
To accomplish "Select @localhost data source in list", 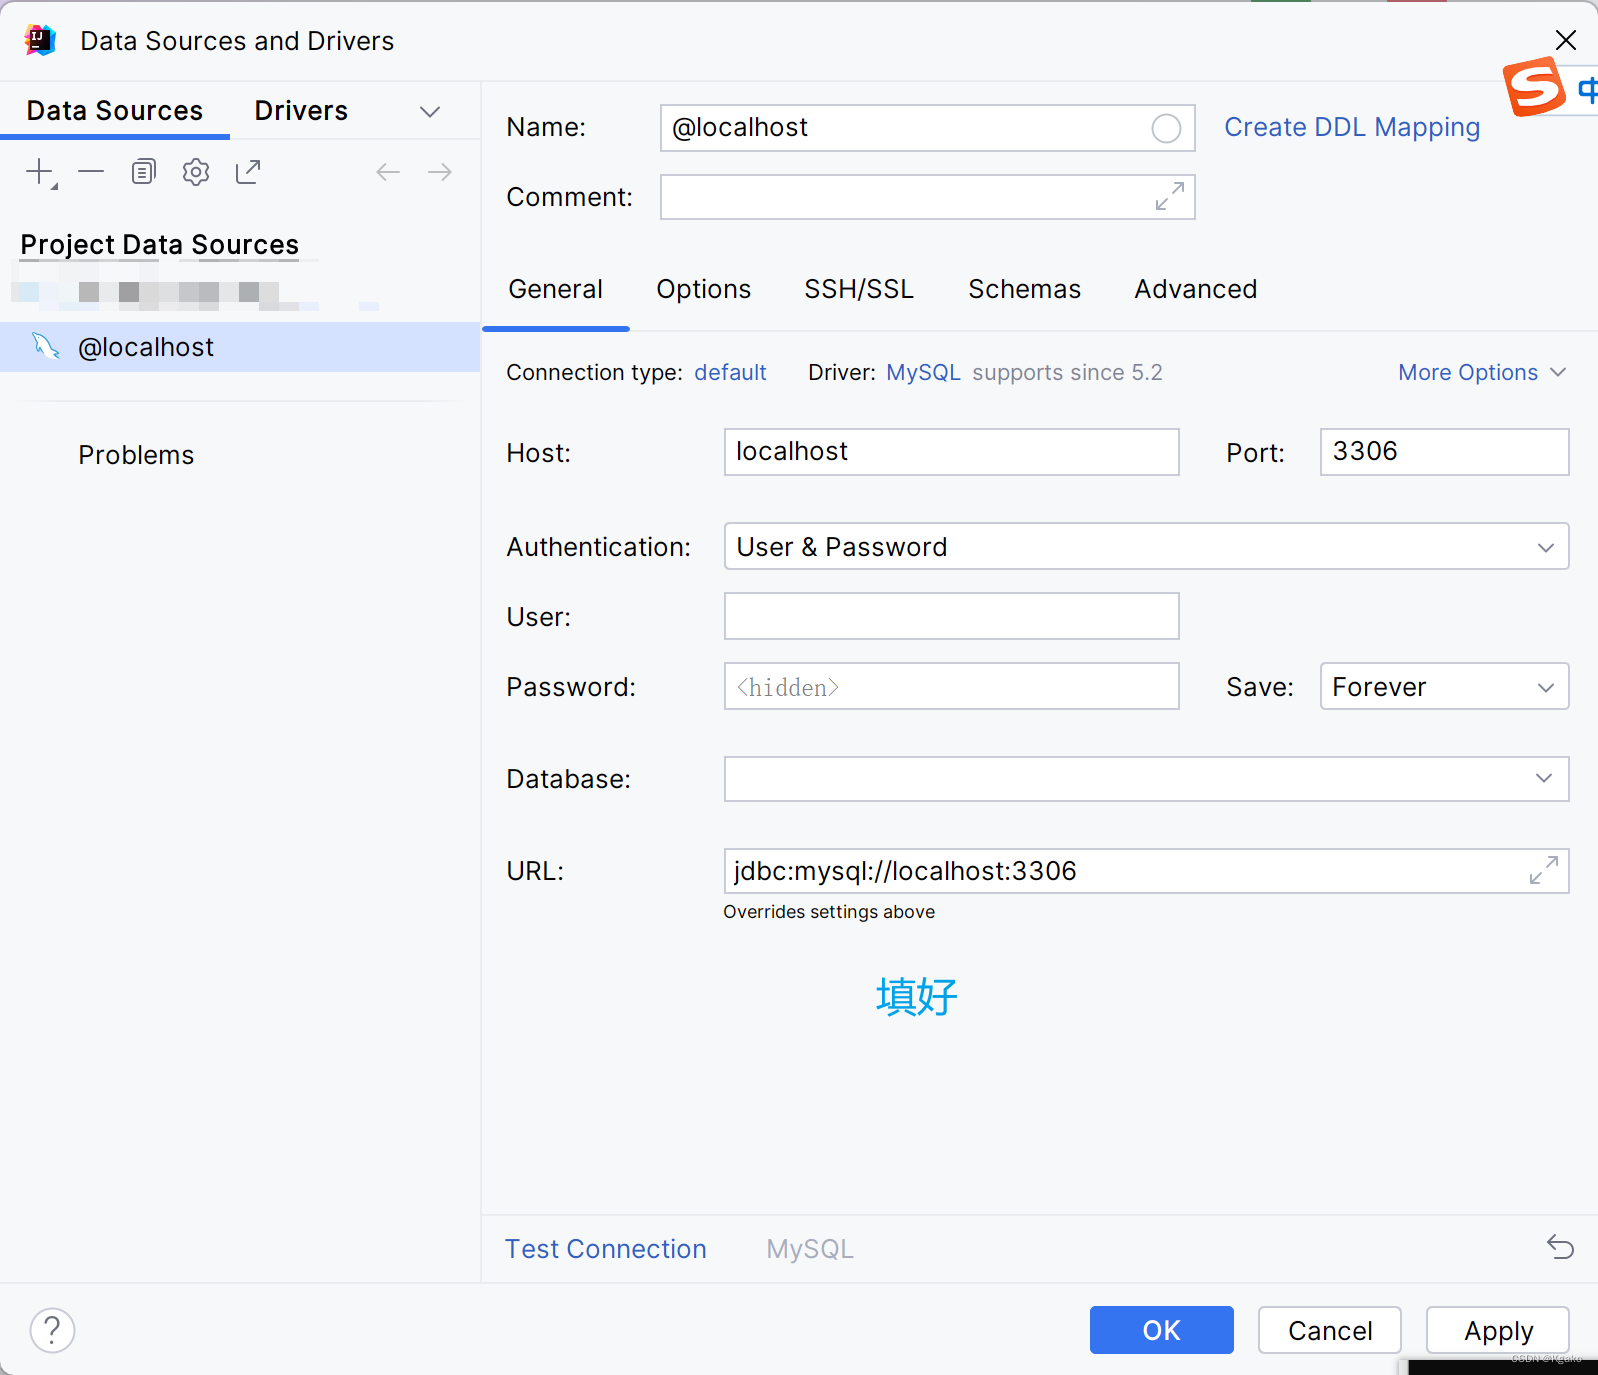I will pyautogui.click(x=240, y=347).
